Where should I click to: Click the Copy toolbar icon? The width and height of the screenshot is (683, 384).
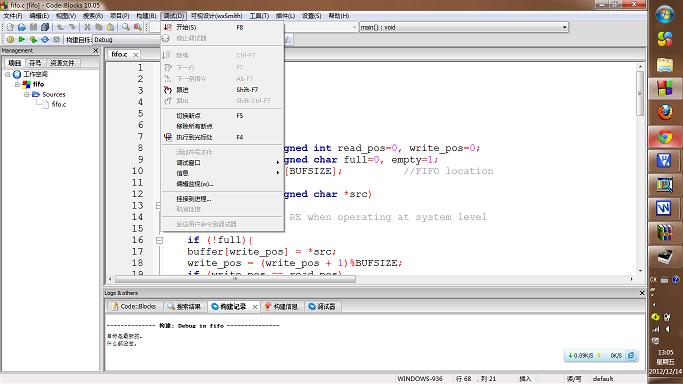99,27
